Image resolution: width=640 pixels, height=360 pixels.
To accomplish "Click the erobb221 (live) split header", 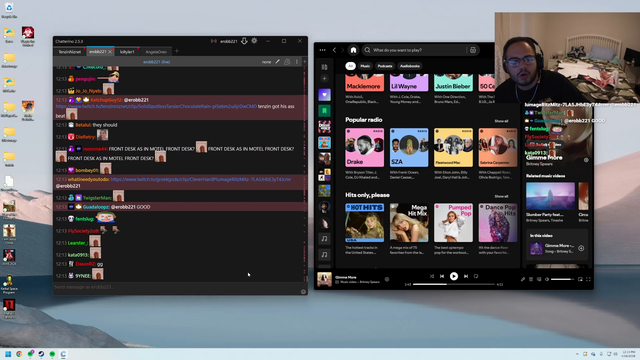I will 156,62.
